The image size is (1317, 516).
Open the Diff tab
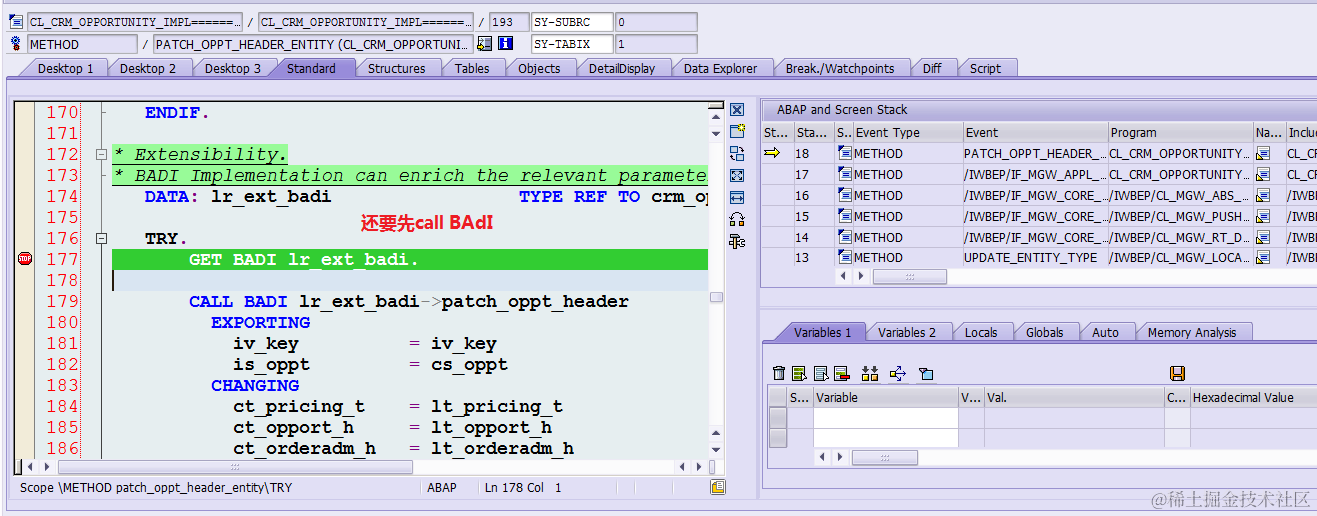(932, 68)
